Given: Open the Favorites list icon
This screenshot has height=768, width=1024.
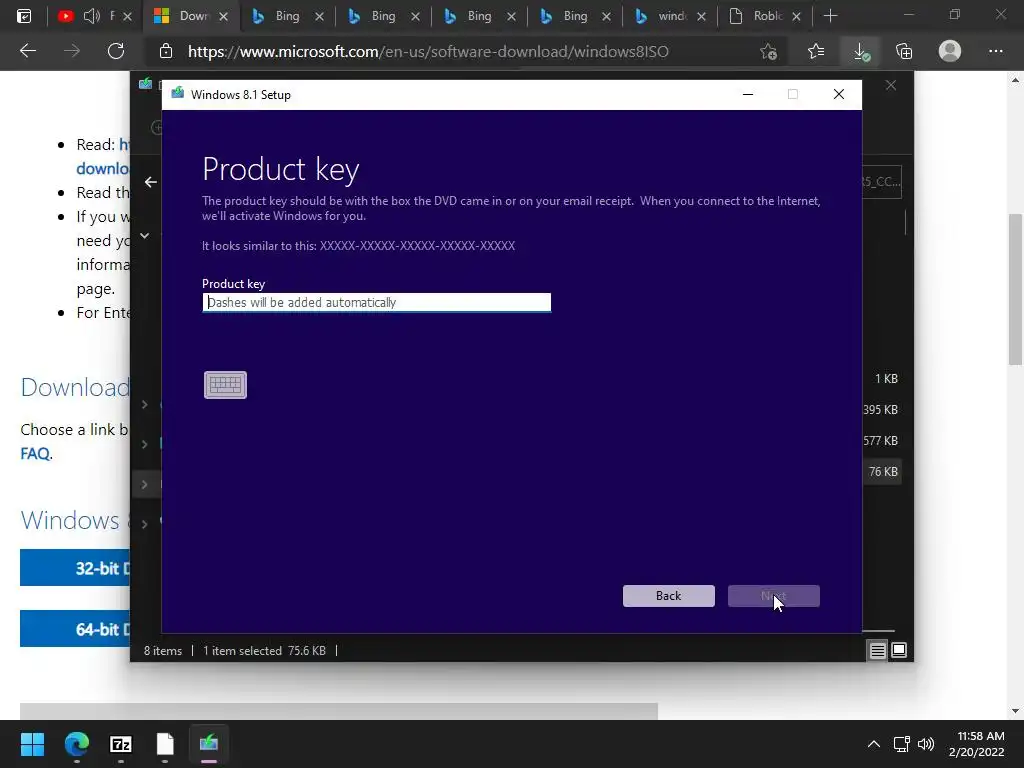Looking at the screenshot, I should click(816, 51).
